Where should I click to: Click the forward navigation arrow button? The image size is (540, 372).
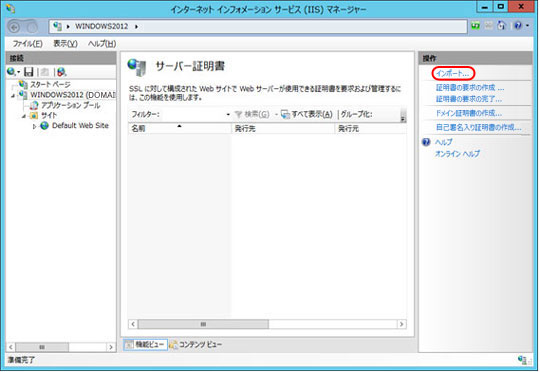[x=32, y=27]
